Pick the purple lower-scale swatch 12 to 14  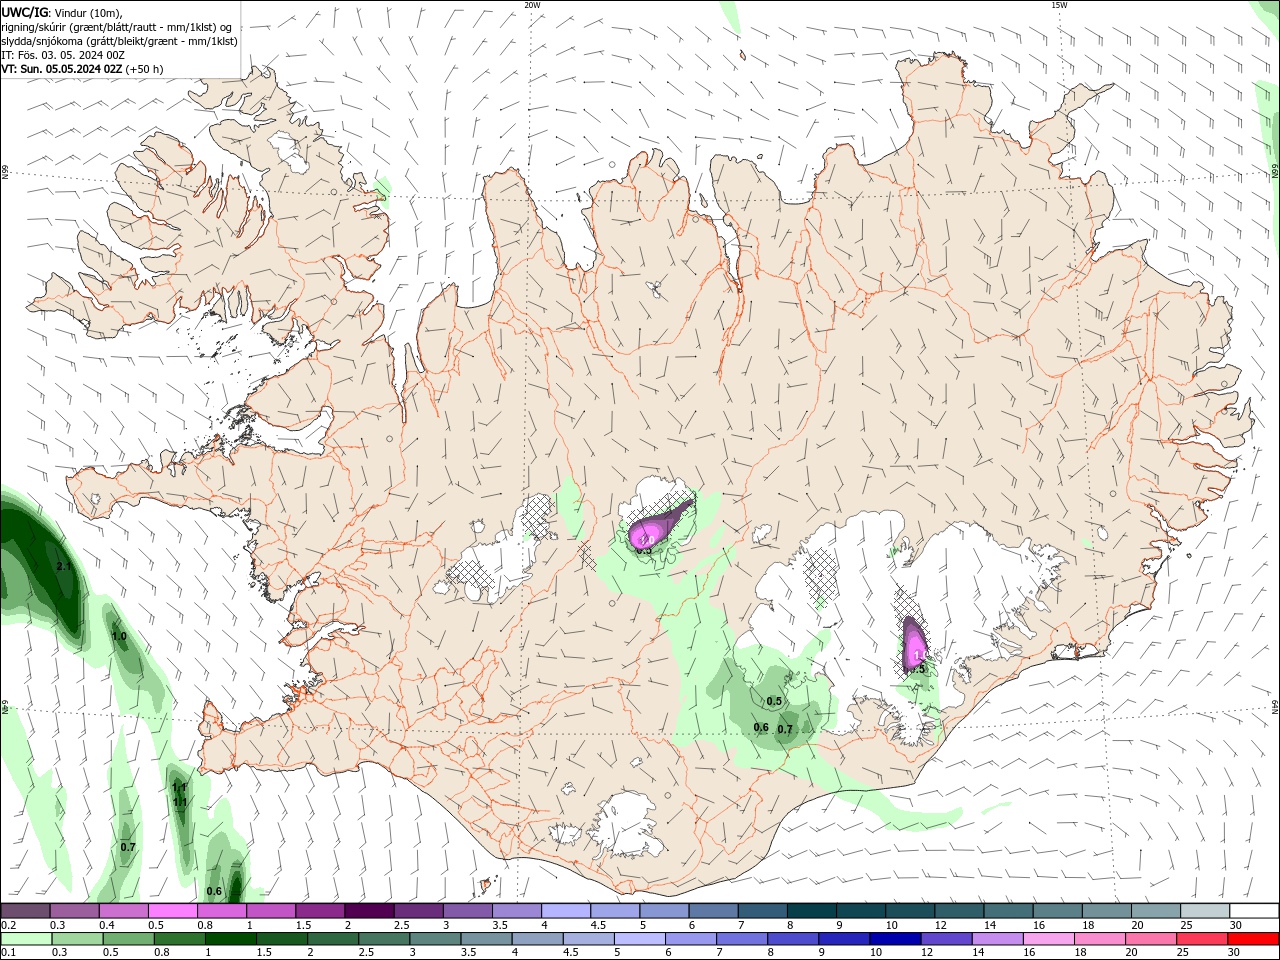(946, 939)
